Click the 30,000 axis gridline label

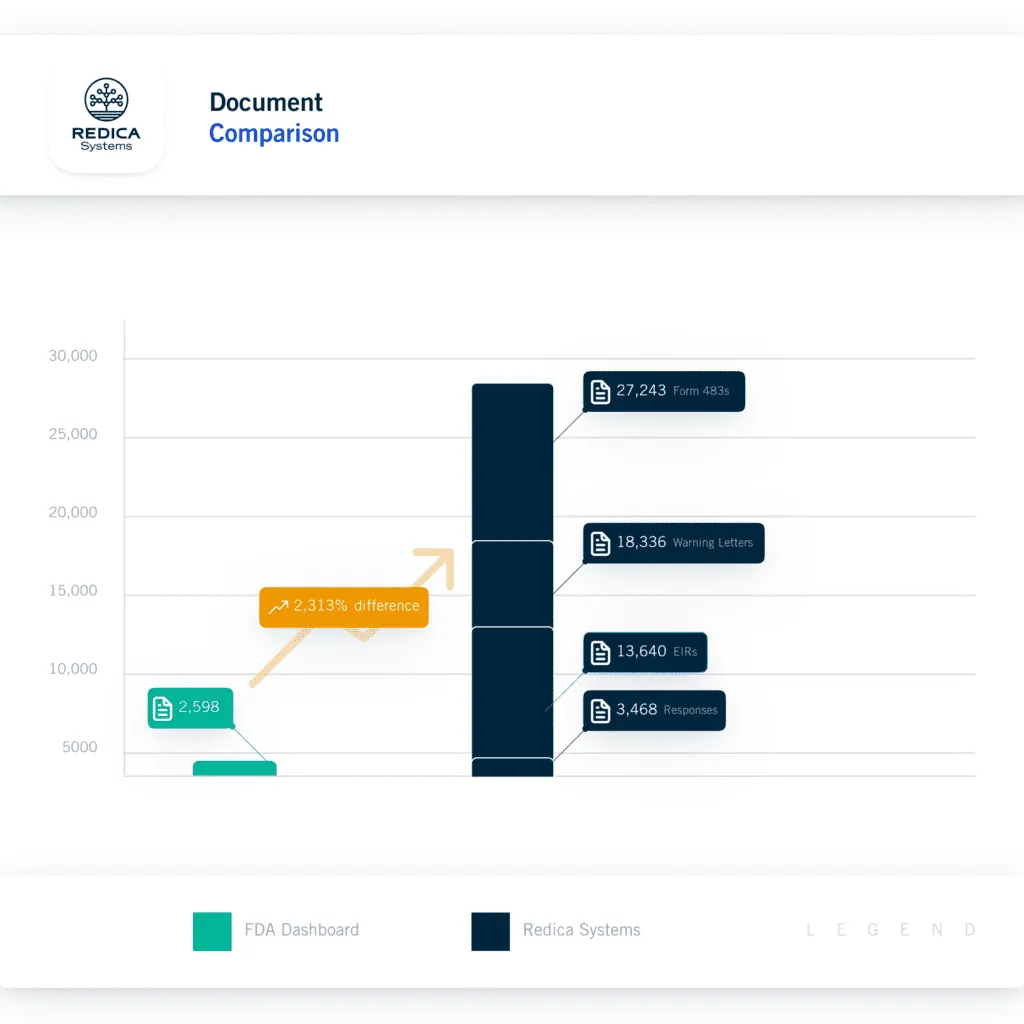click(x=71, y=356)
